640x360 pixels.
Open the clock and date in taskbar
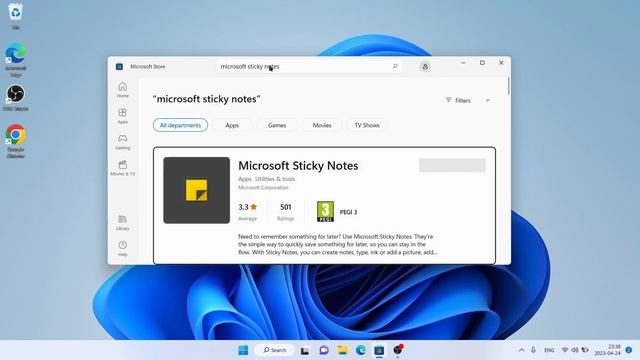tap(607, 350)
